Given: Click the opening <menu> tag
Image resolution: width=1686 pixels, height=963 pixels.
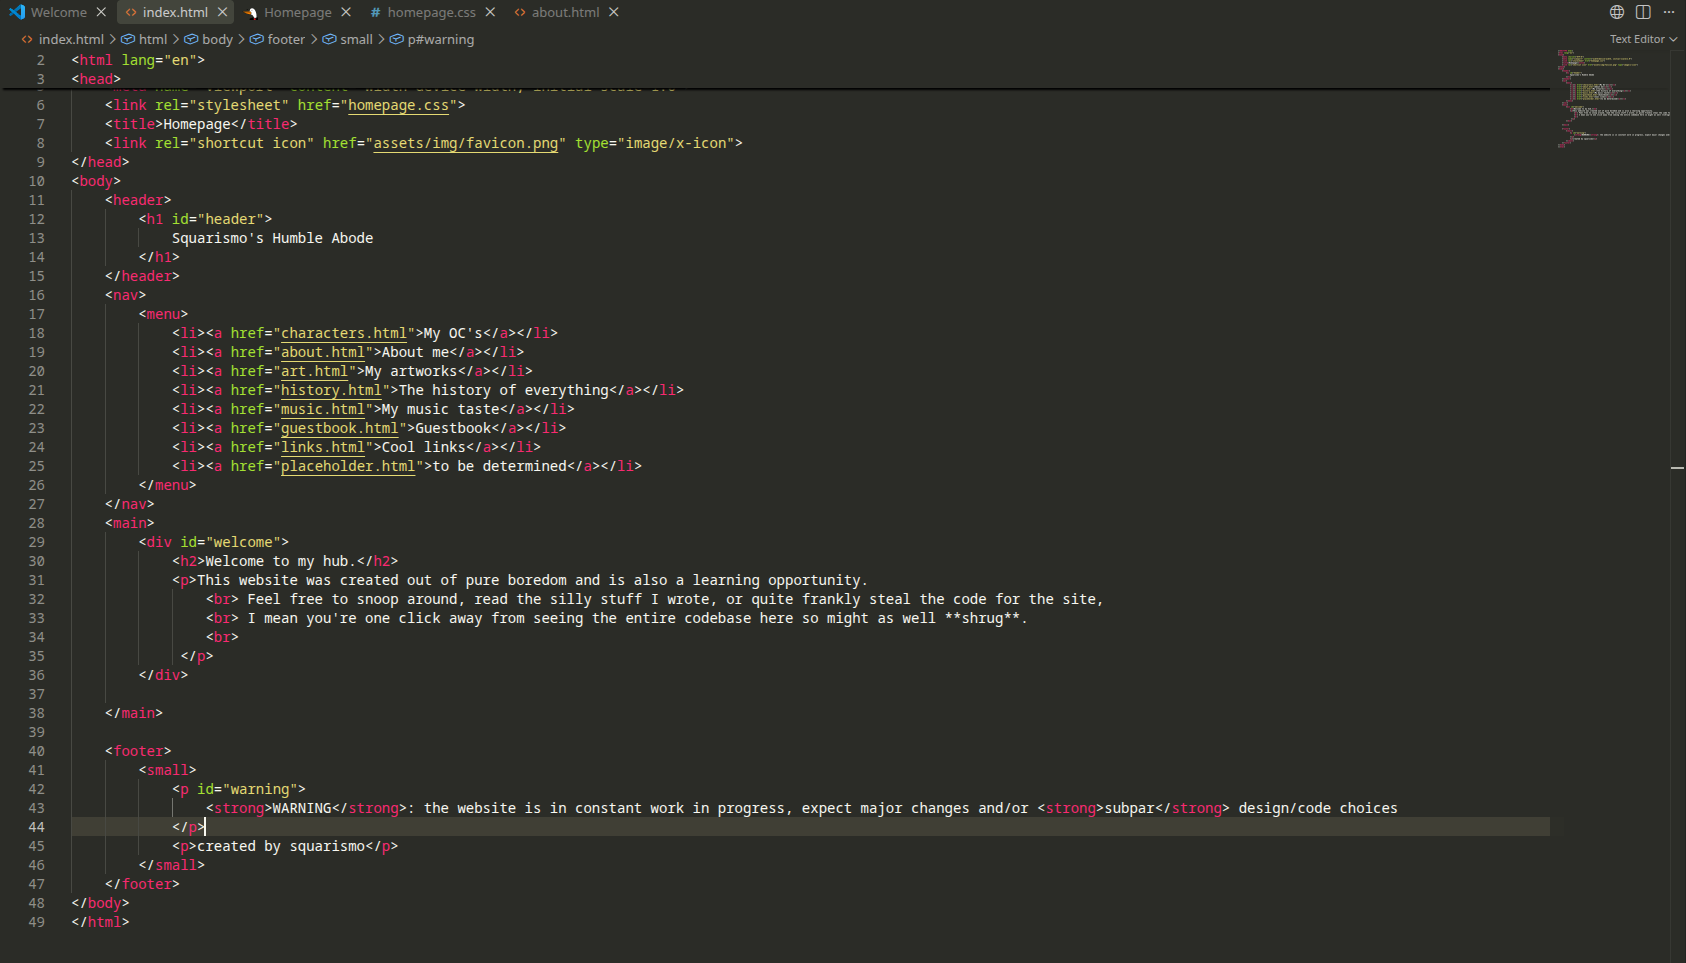Looking at the screenshot, I should 163,314.
